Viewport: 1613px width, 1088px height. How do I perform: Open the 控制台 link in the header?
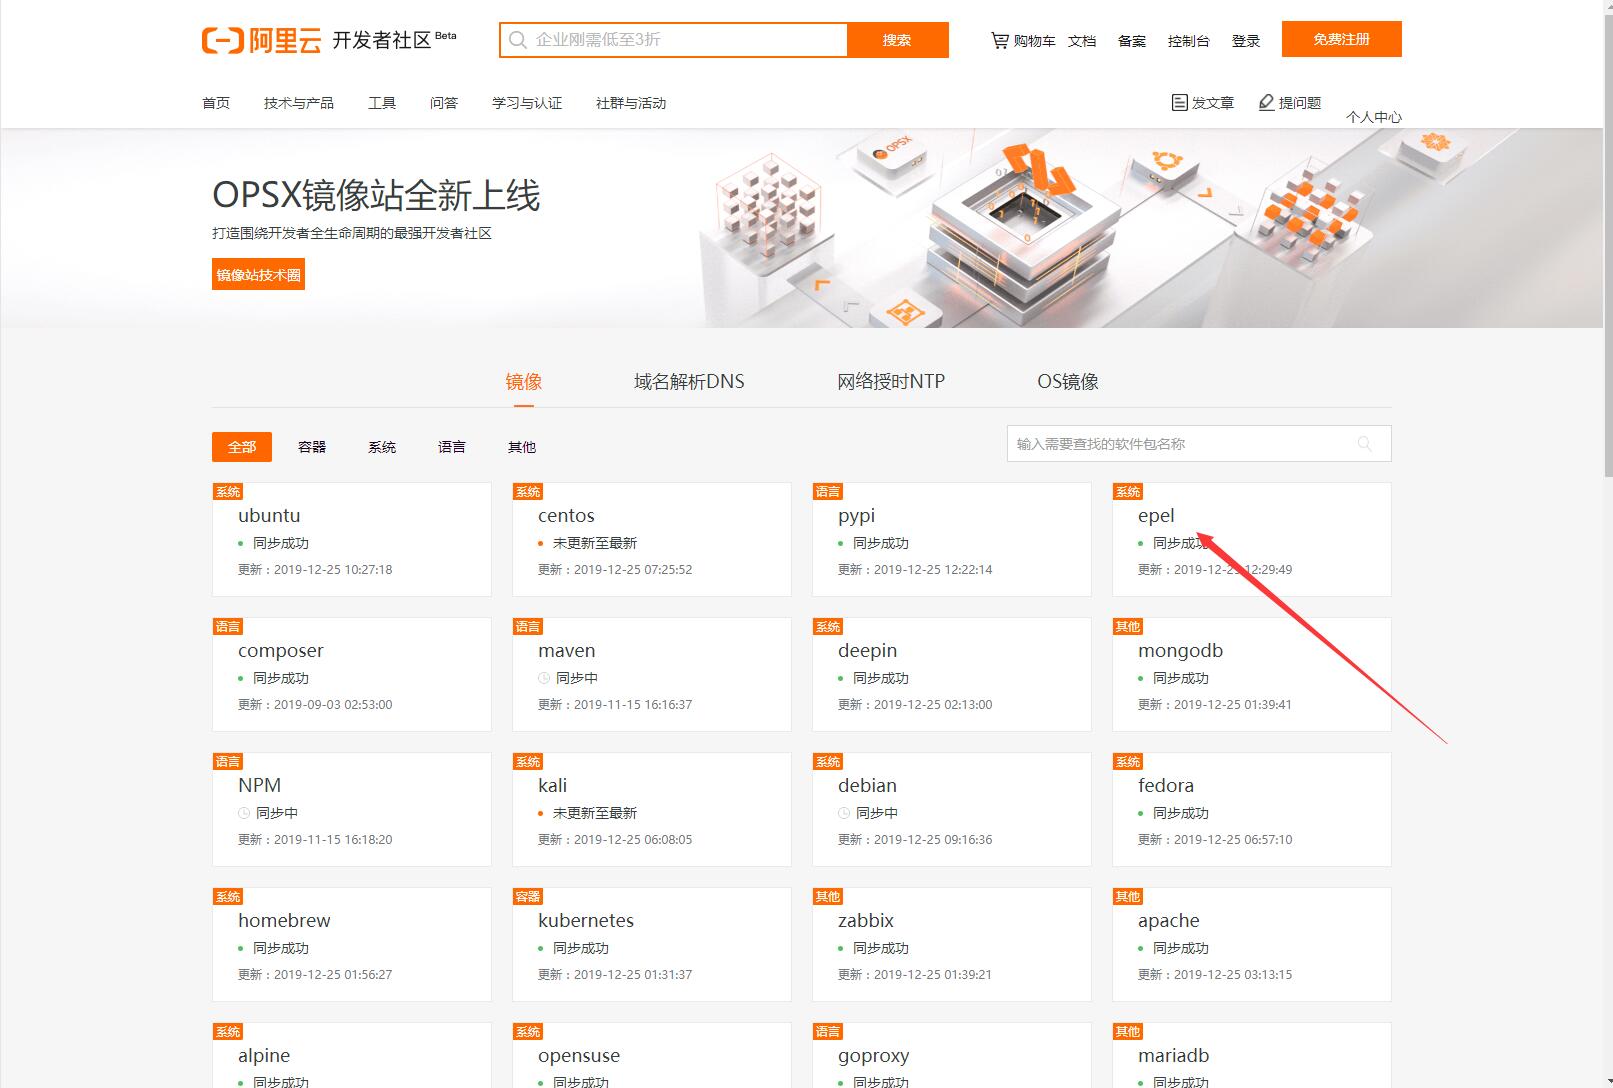tap(1189, 41)
